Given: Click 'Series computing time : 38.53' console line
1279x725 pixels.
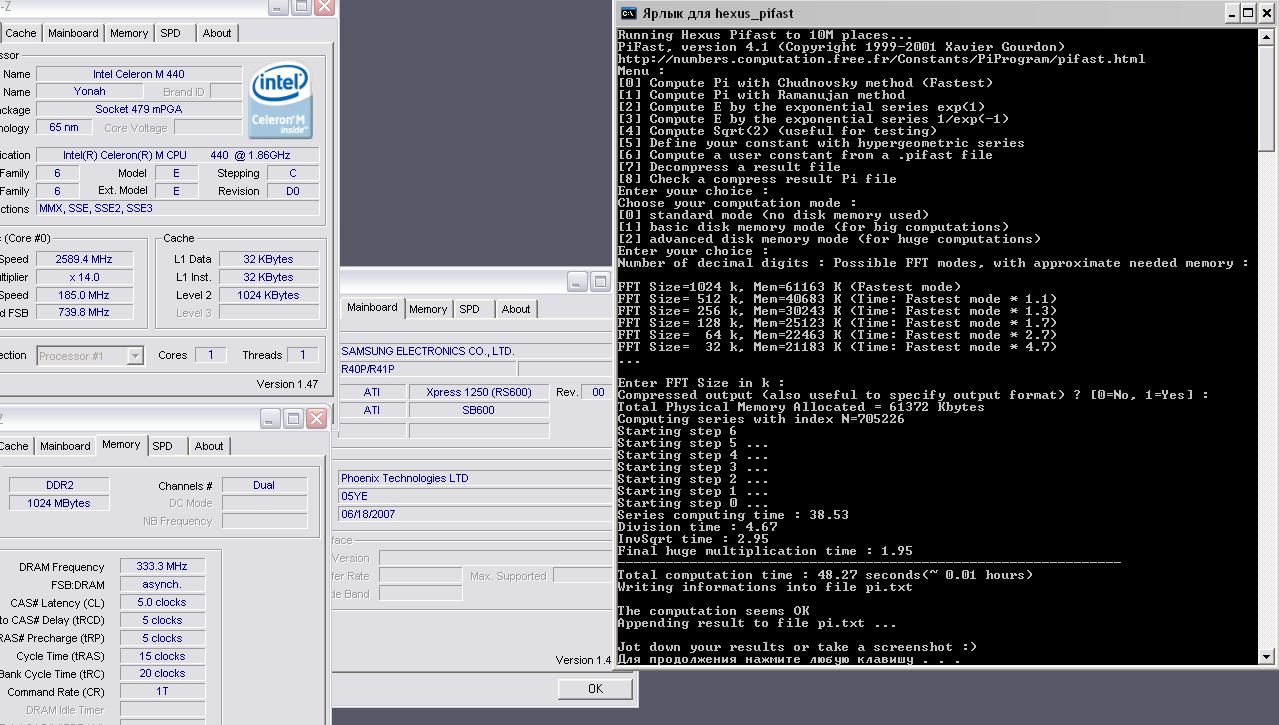Looking at the screenshot, I should 733,515.
